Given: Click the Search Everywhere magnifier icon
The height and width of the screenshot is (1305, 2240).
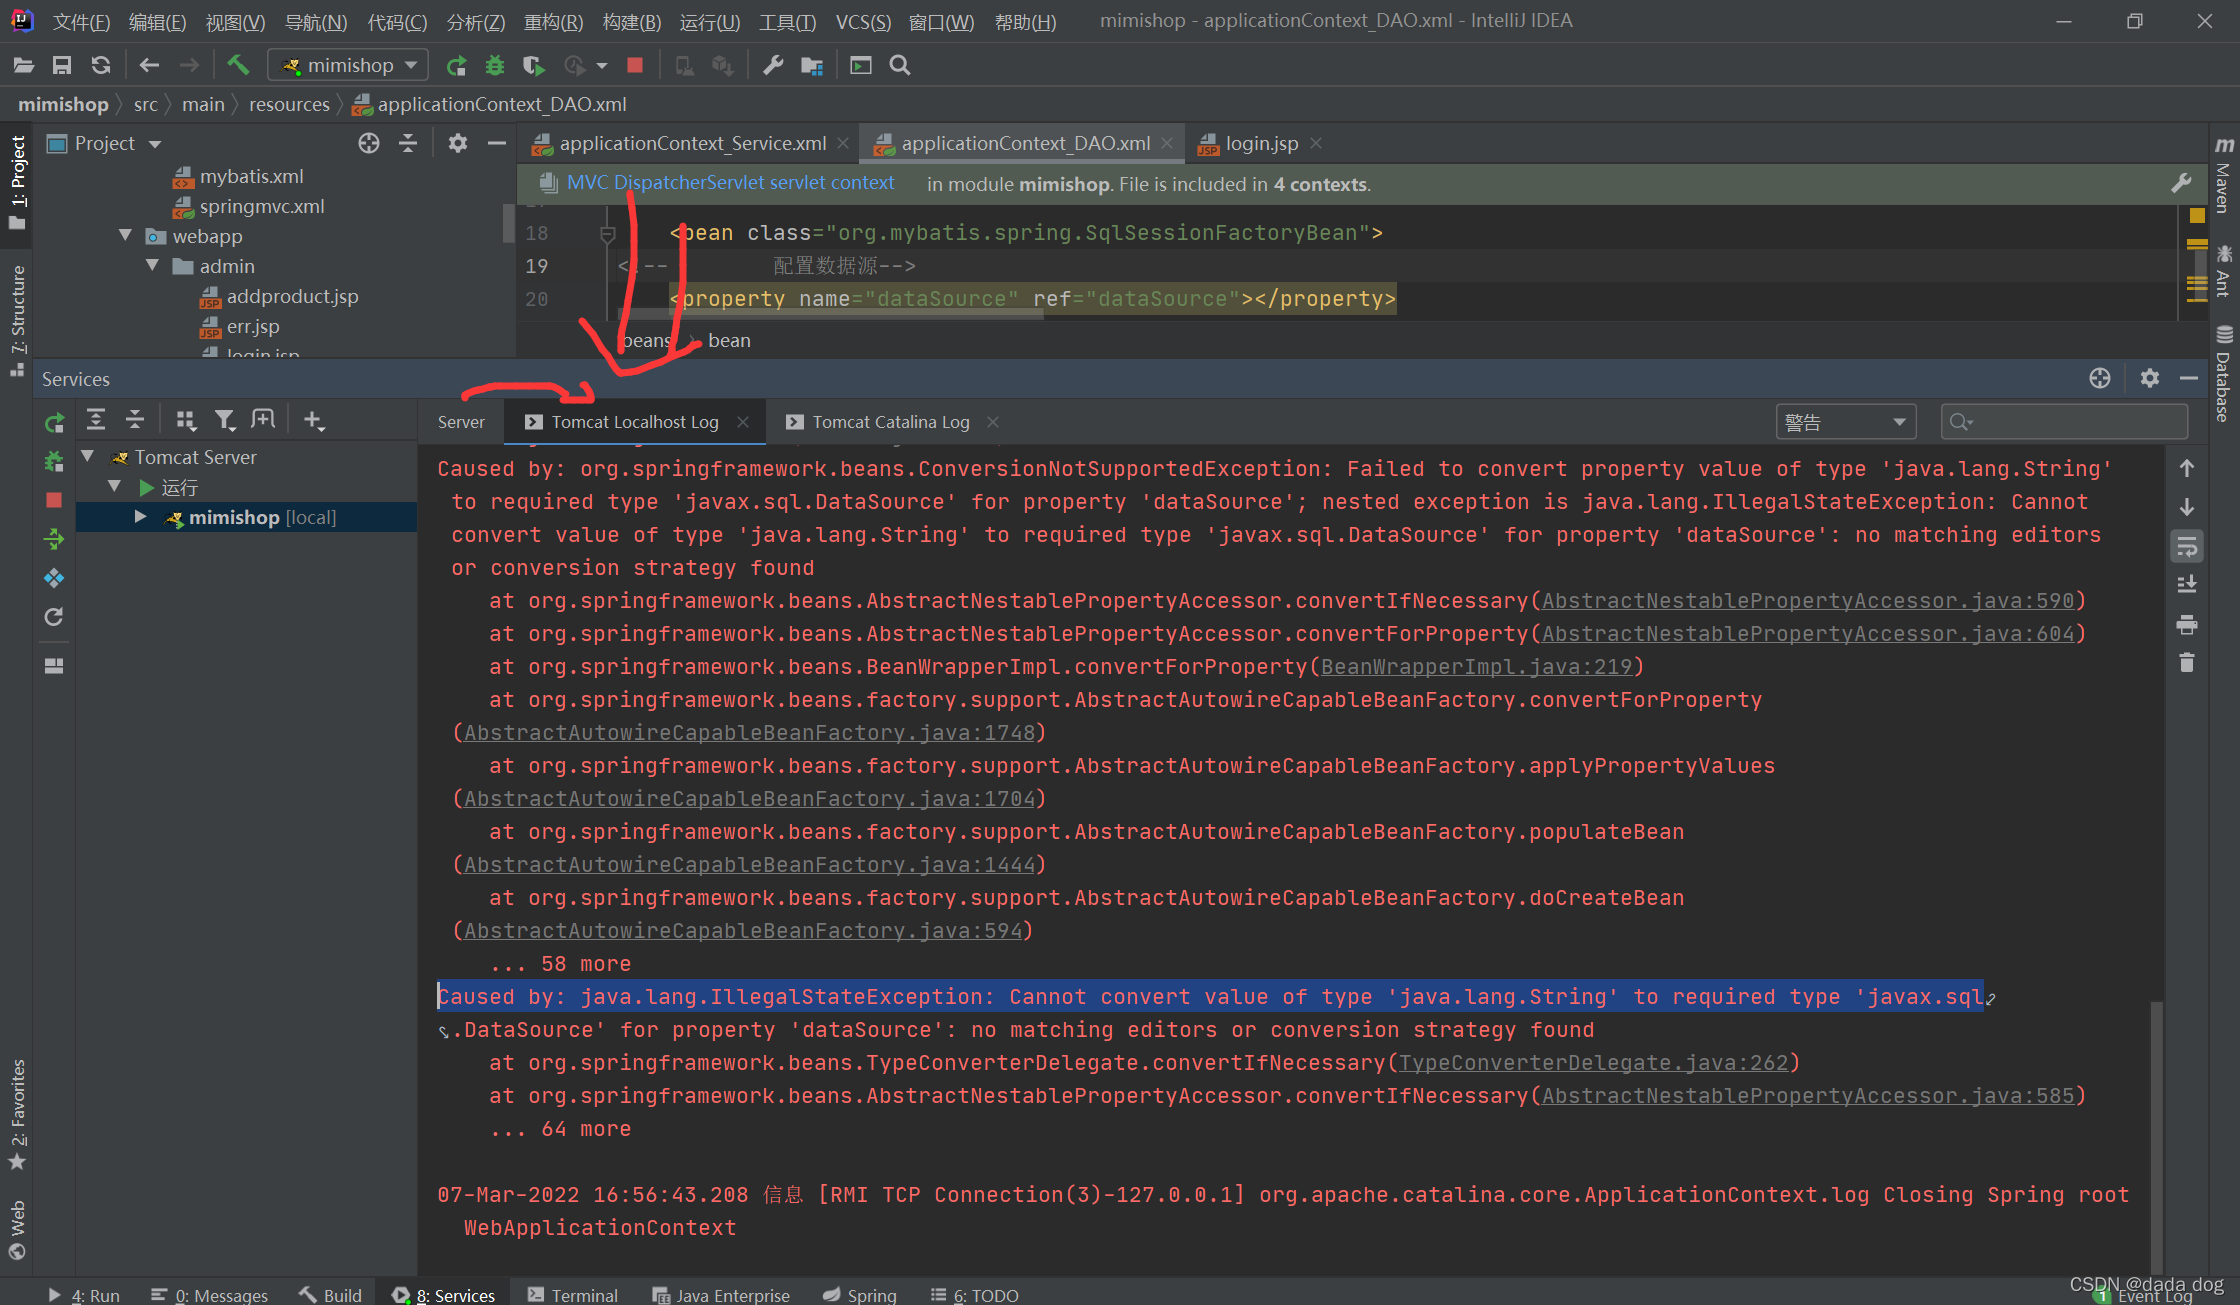Looking at the screenshot, I should [x=899, y=64].
